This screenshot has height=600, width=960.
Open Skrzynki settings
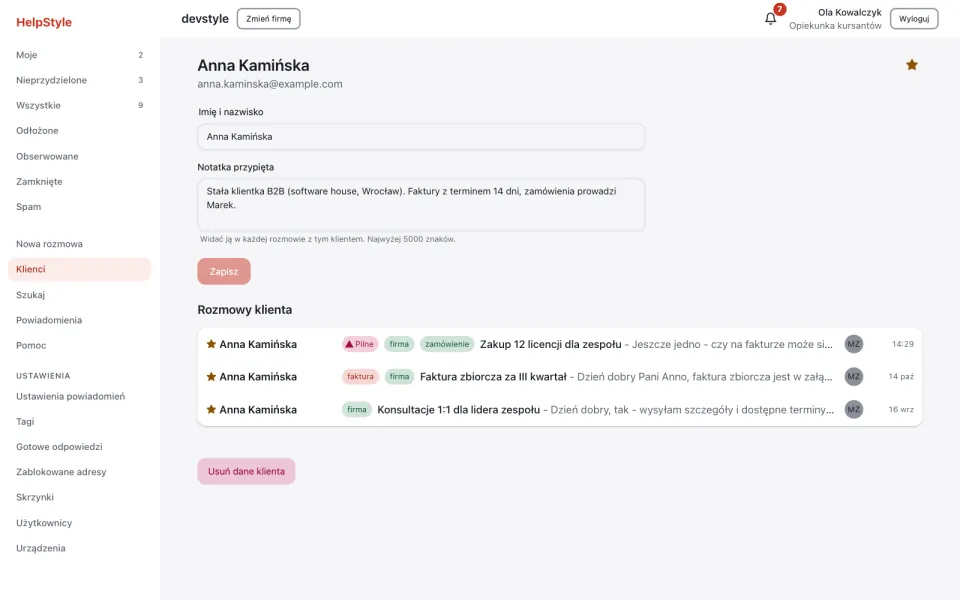coord(80,497)
